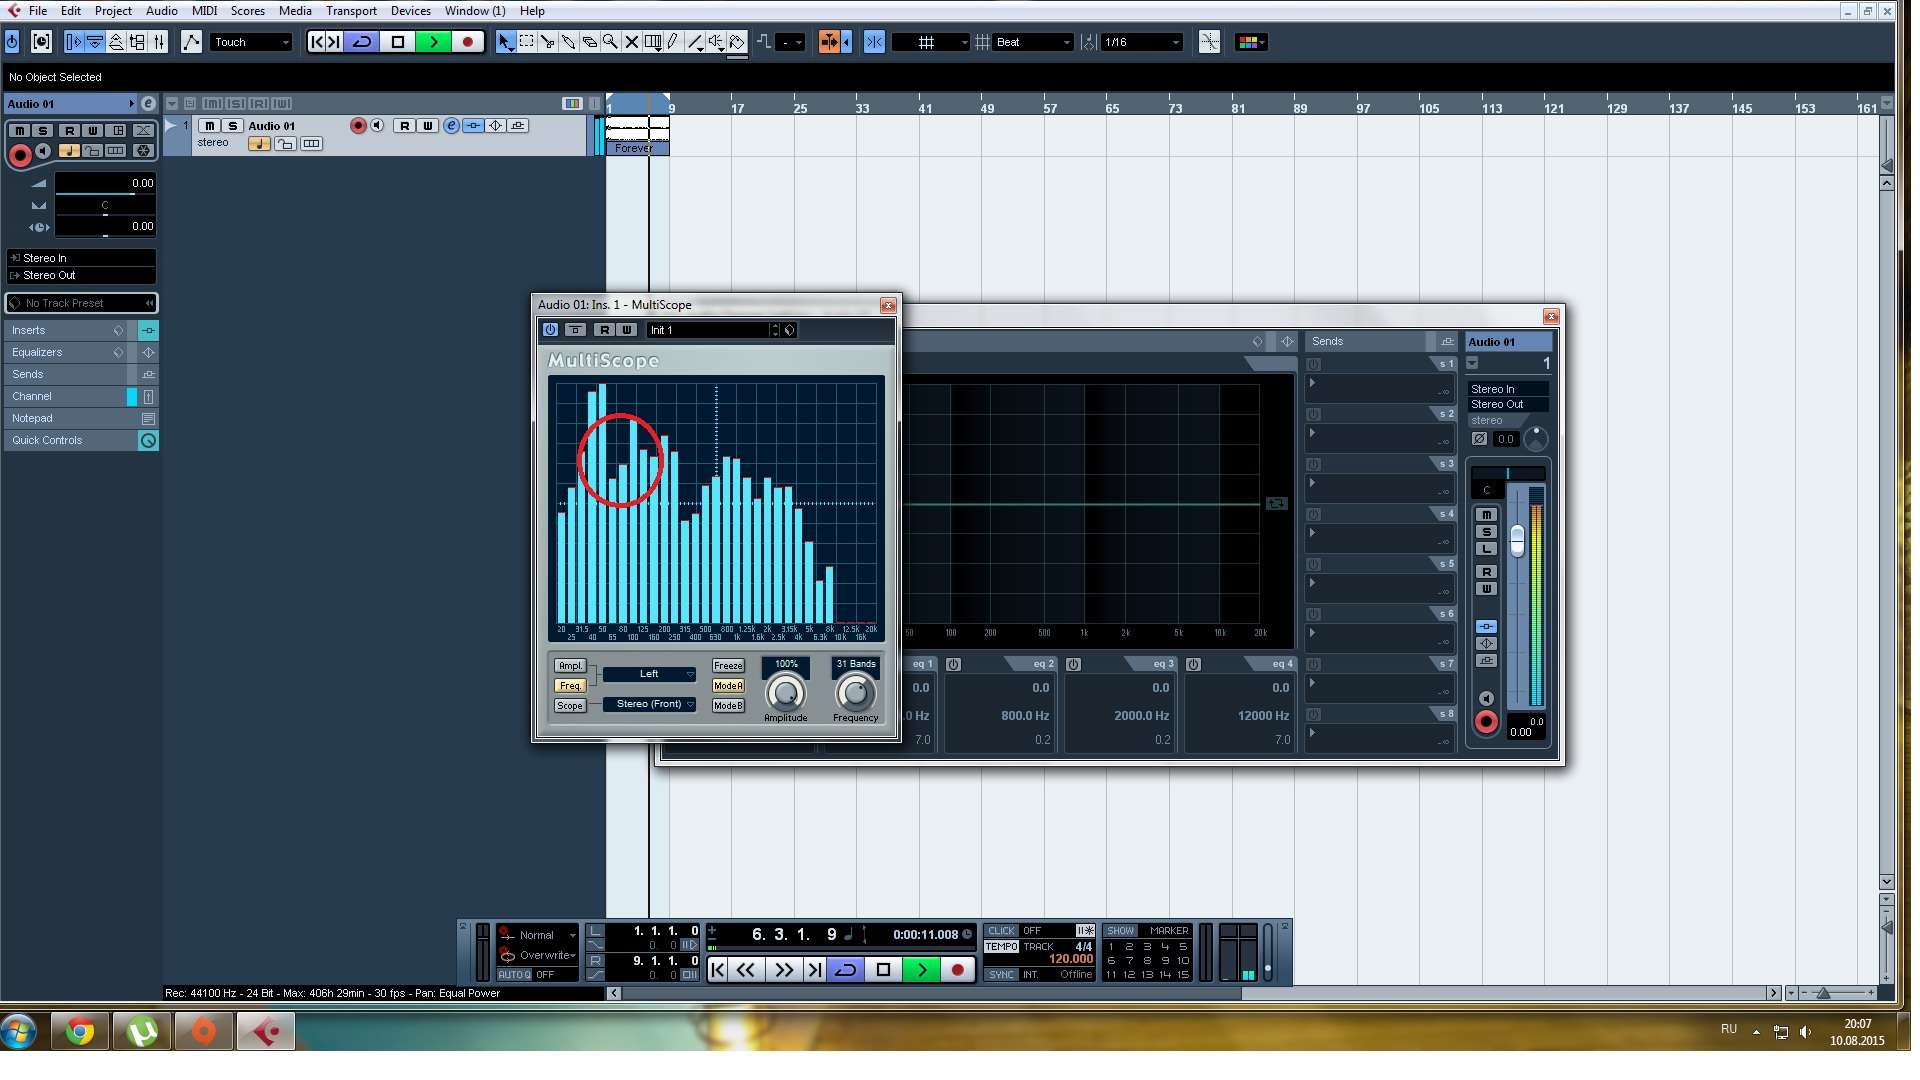Open the color selector tool in toolbar
The image size is (1920, 1080).
[x=1251, y=42]
